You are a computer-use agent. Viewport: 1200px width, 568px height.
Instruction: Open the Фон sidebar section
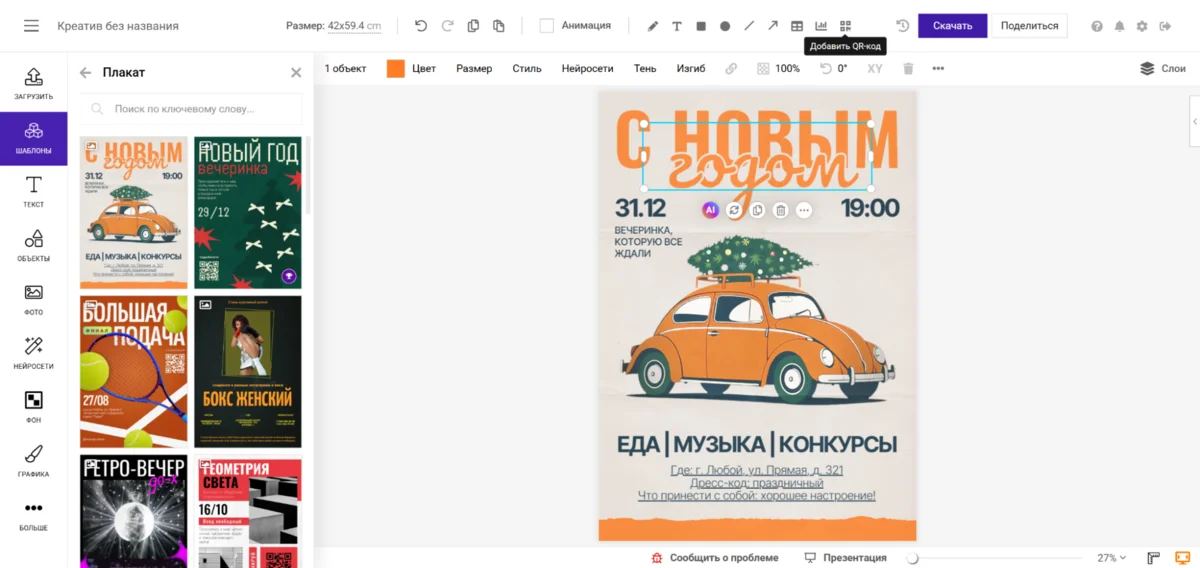point(34,408)
